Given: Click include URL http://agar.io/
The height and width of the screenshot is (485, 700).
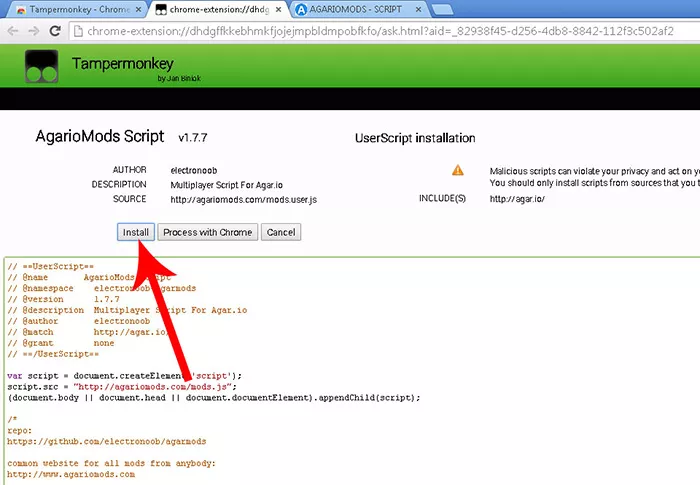Looking at the screenshot, I should (517, 199).
